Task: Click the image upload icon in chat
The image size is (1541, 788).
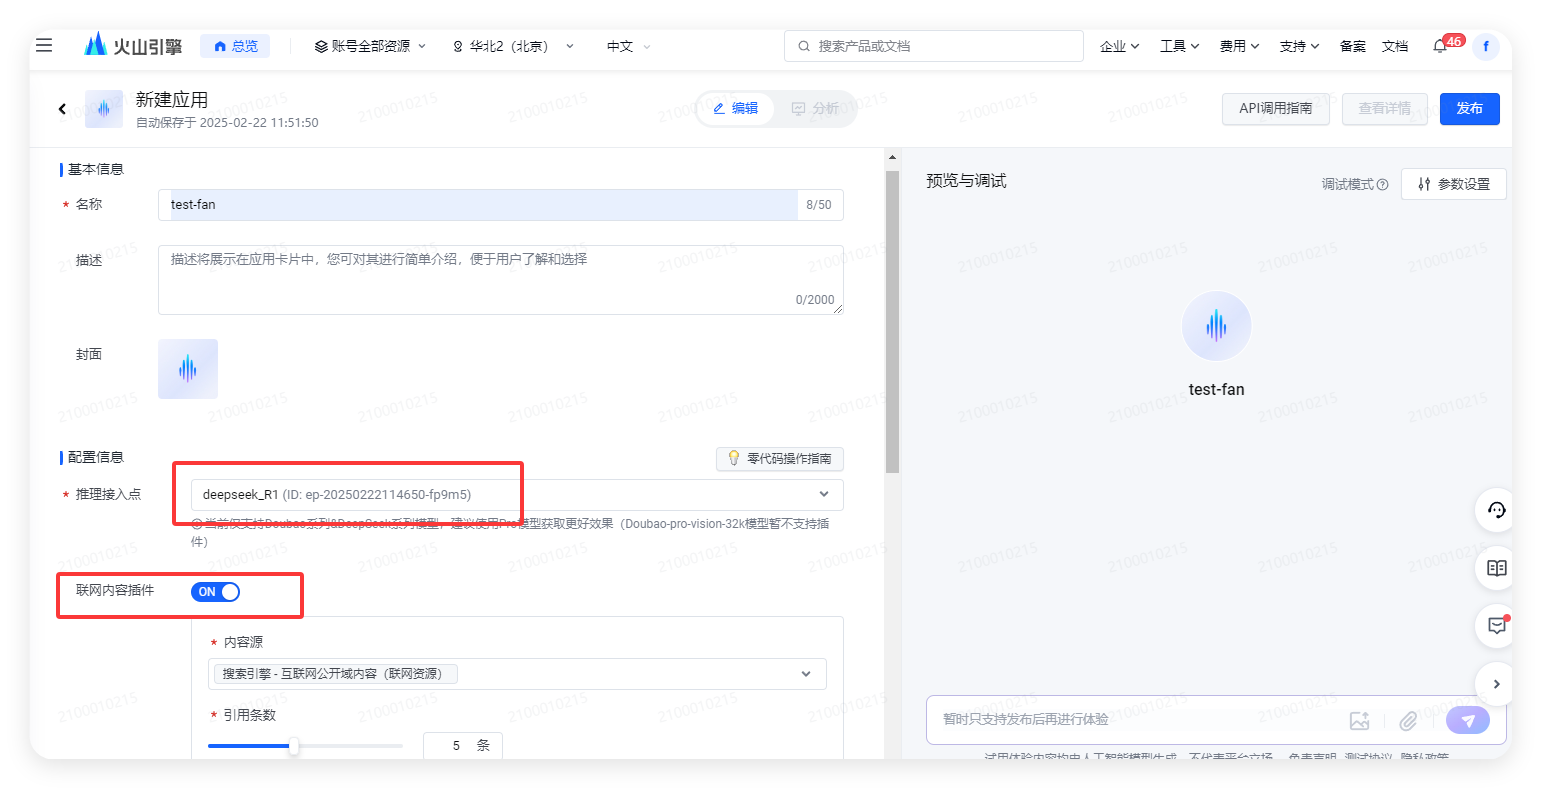Action: point(1359,721)
